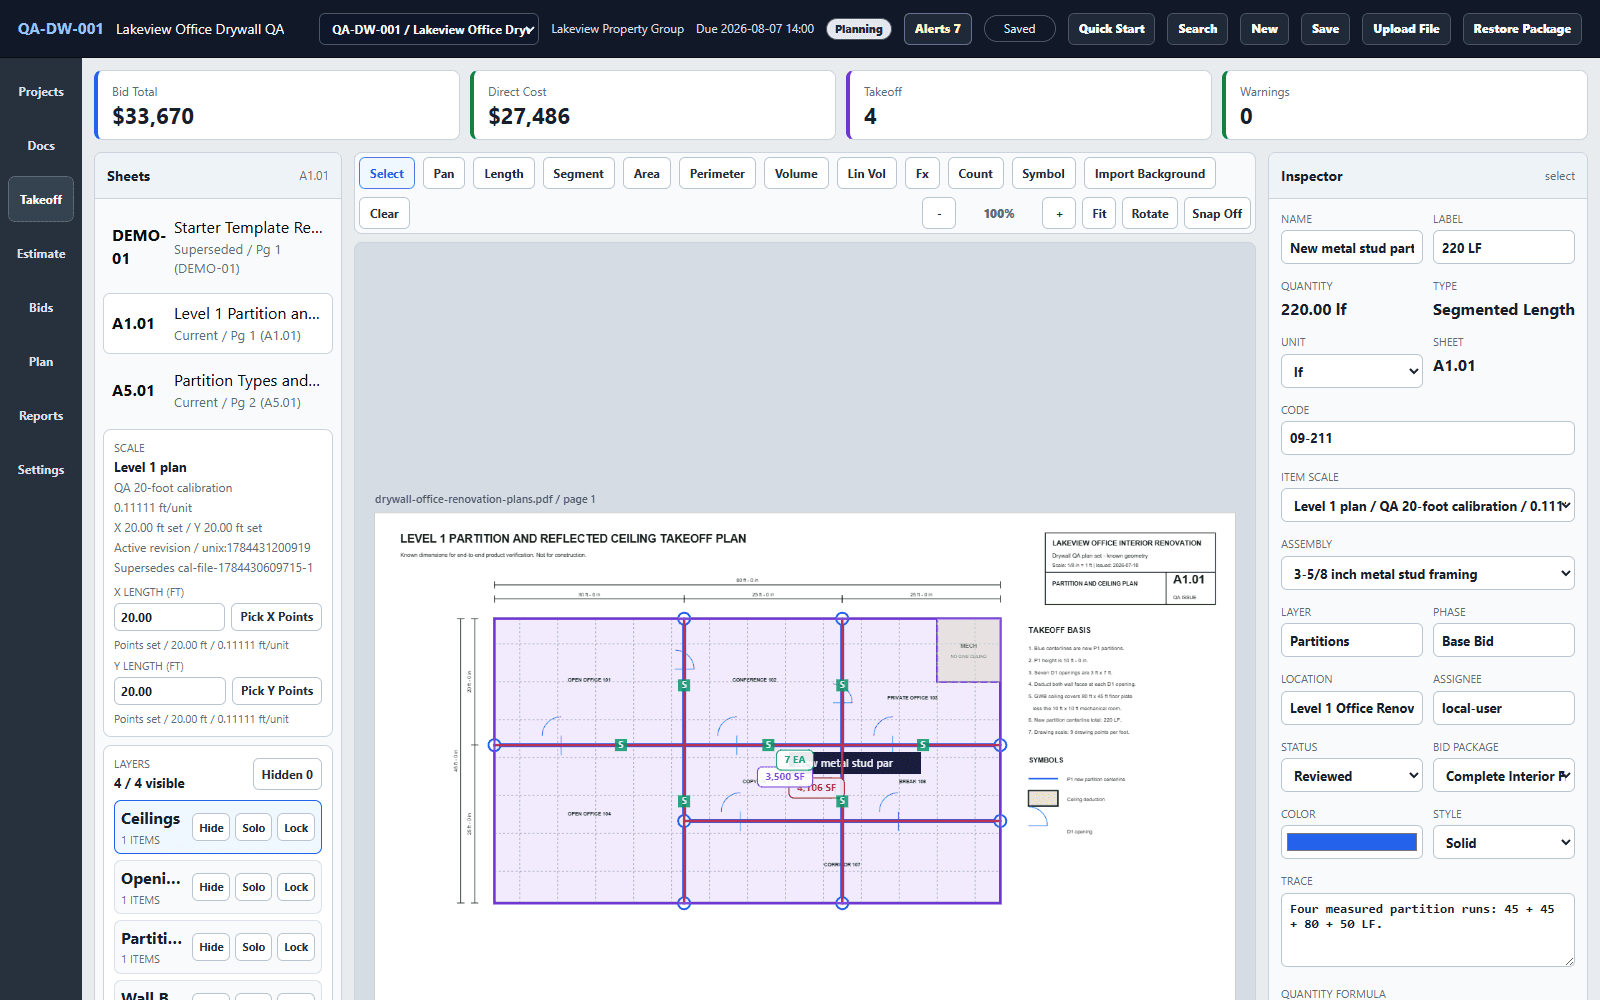Go to Docs in sidebar

click(41, 146)
